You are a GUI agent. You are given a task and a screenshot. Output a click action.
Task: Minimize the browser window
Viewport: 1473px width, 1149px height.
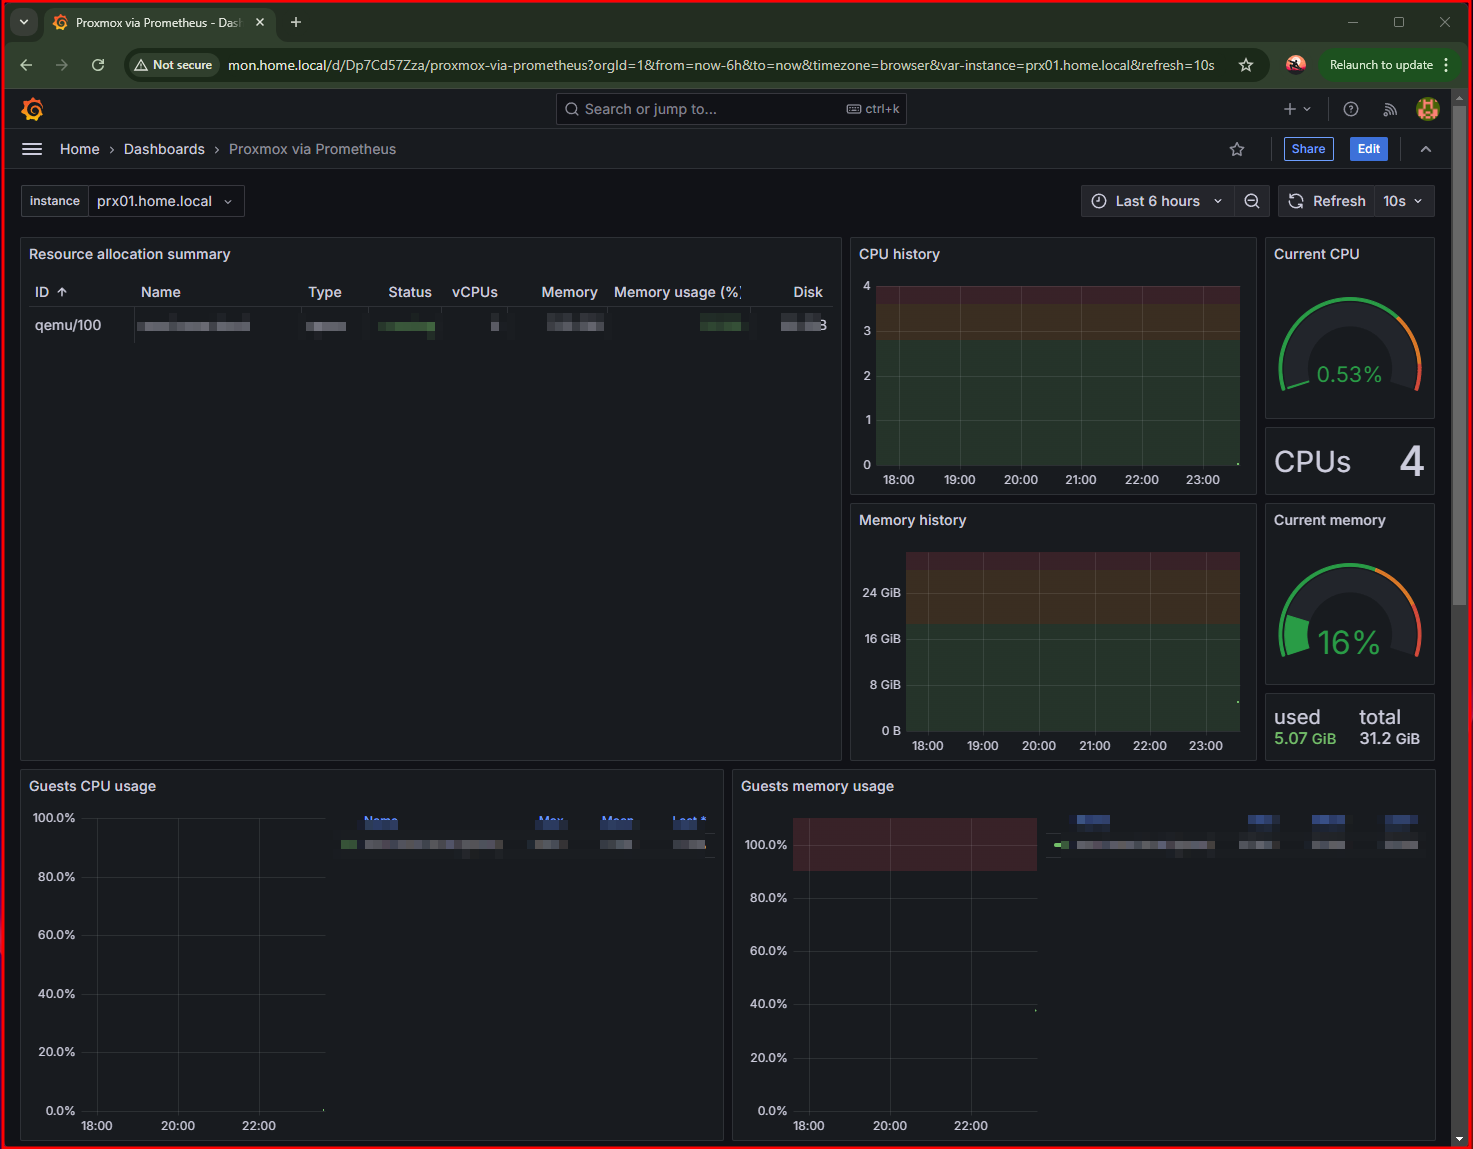pyautogui.click(x=1353, y=22)
